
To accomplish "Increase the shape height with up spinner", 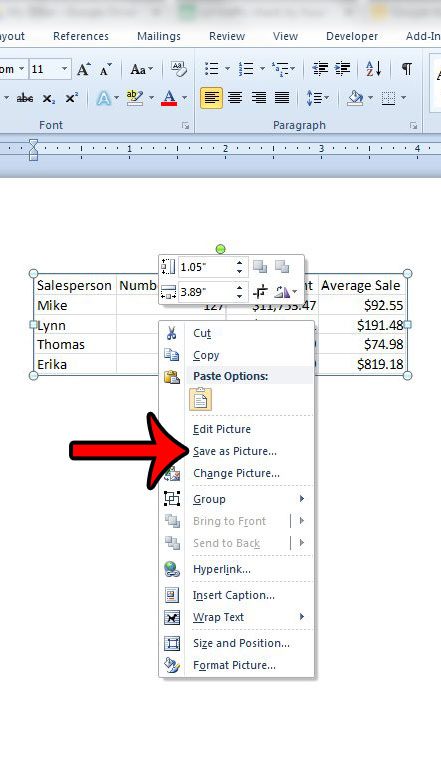I will point(240,263).
